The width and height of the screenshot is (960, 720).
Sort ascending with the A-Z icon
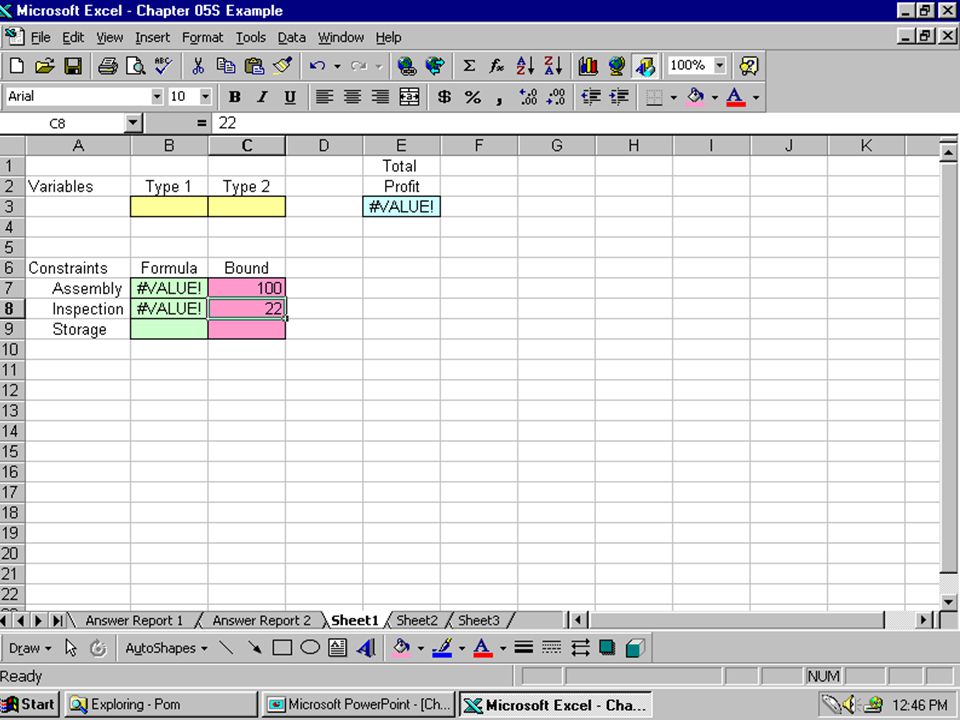click(x=525, y=66)
